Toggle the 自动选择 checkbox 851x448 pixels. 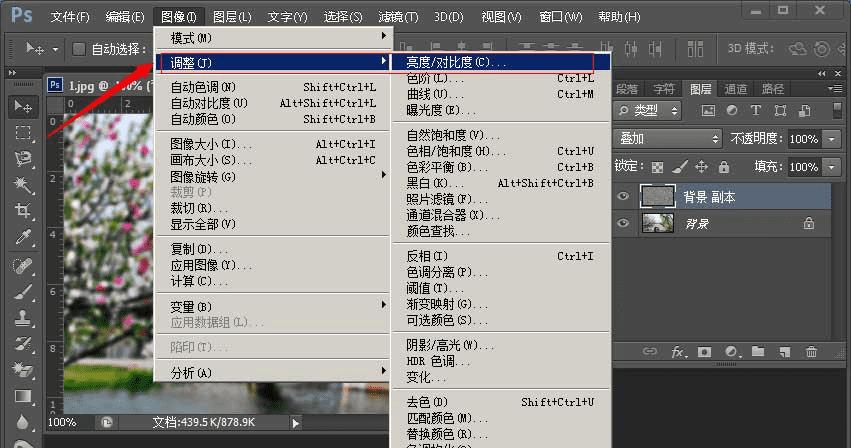79,49
